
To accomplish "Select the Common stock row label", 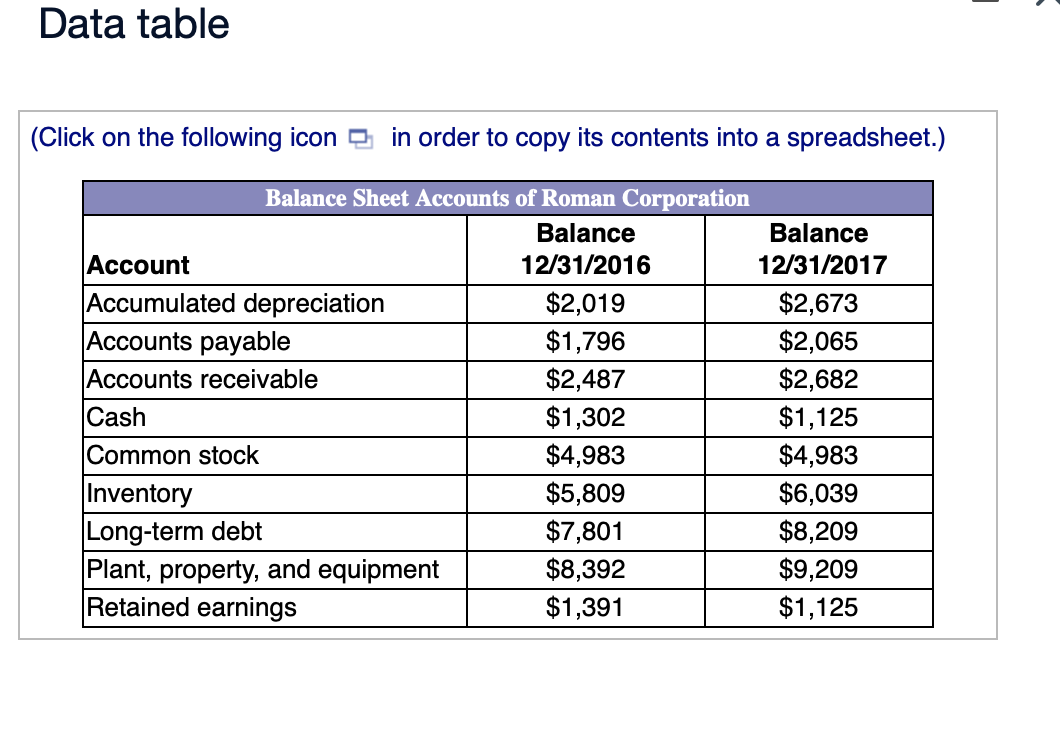I will pos(172,455).
